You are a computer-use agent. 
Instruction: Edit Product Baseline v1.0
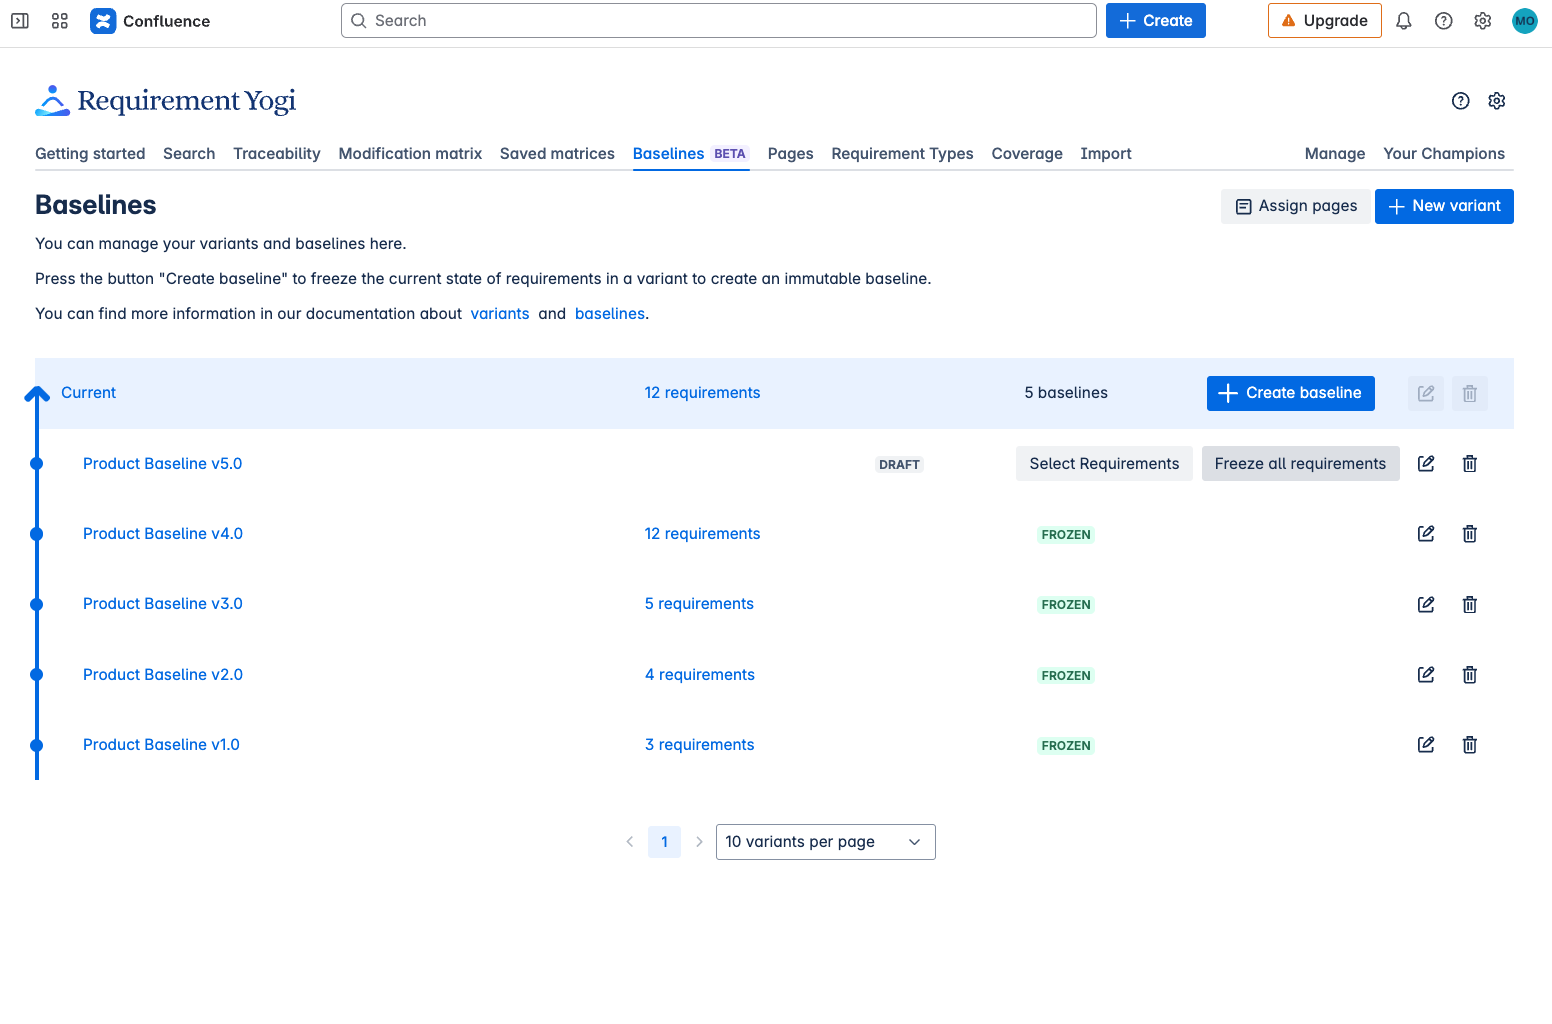1427,745
